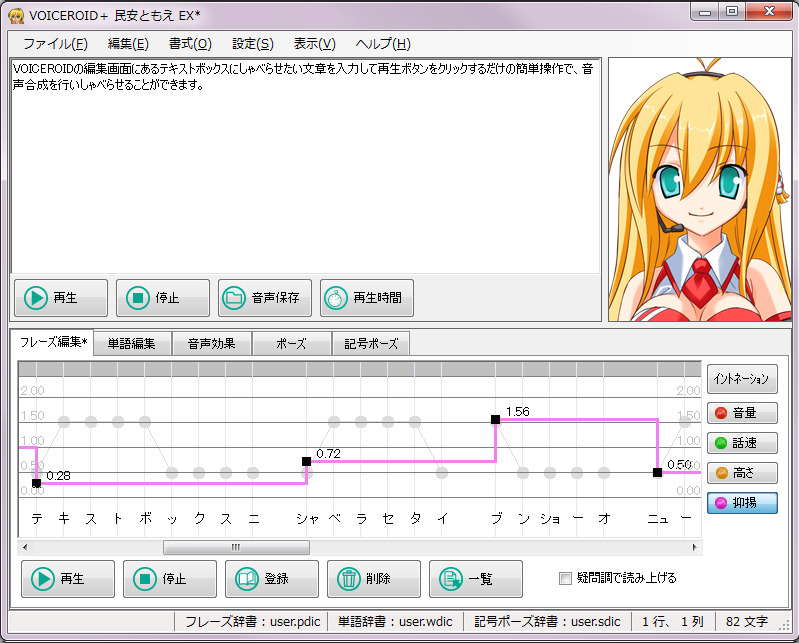
Task: Select the 音量 volume mode
Action: 742,413
